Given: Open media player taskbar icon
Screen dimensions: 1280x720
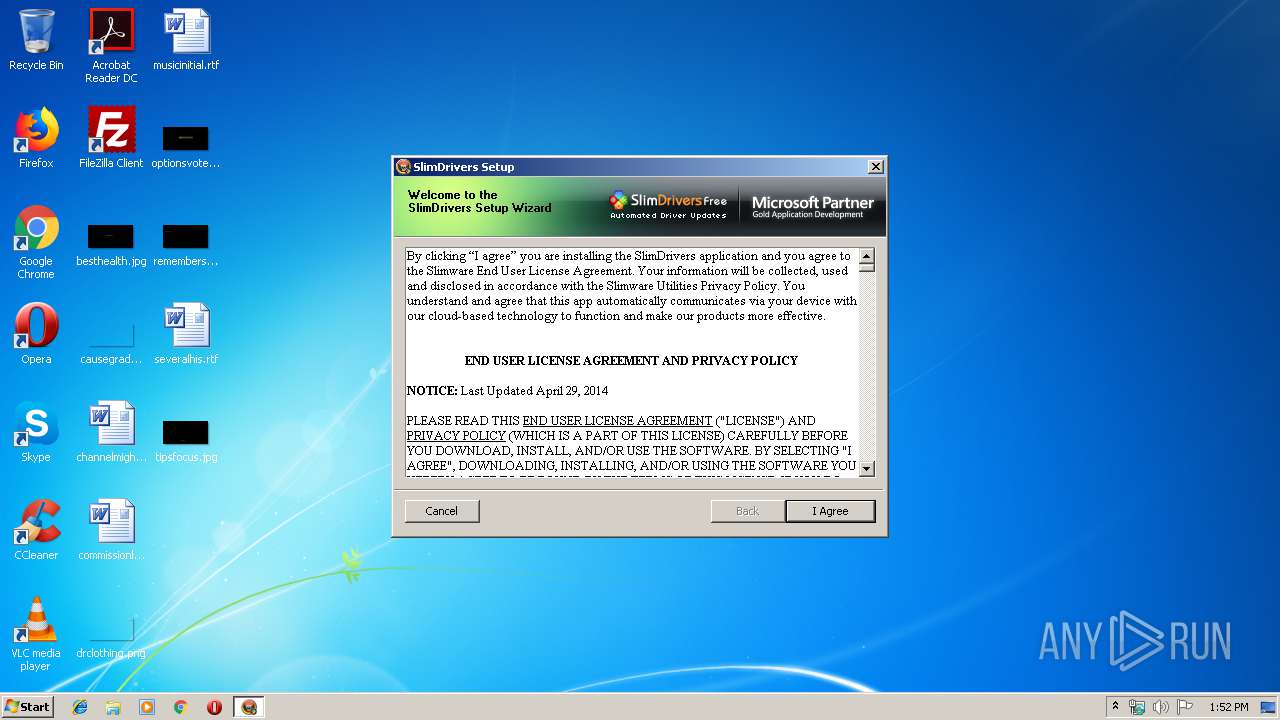Looking at the screenshot, I should (x=147, y=707).
